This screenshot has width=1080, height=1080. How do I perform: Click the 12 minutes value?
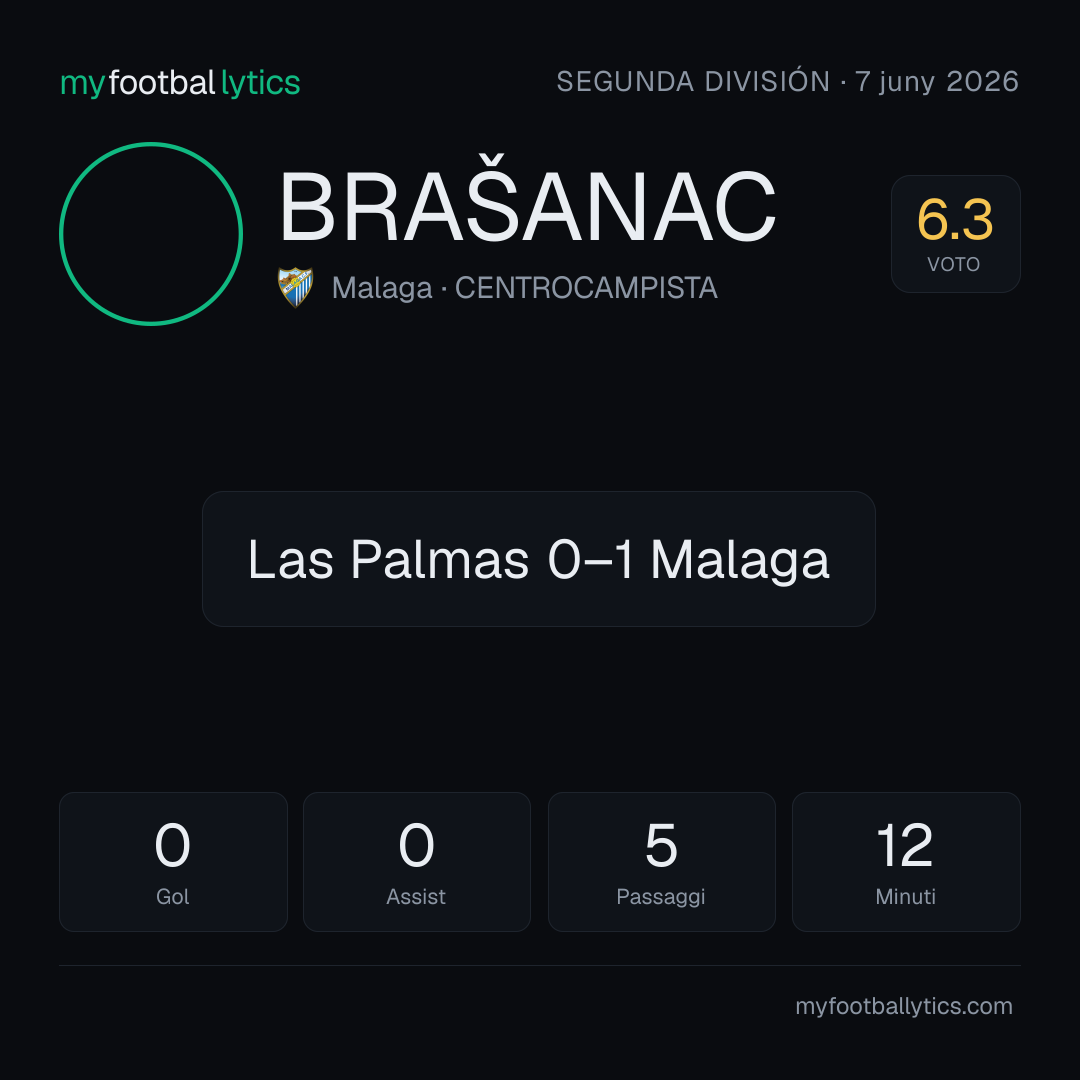(905, 845)
